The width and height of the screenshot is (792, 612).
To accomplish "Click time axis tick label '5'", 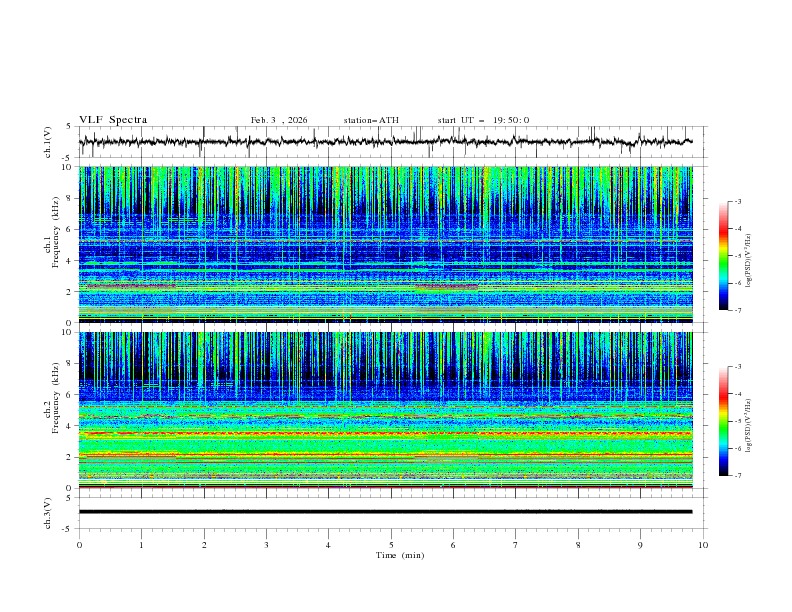I will point(391,545).
